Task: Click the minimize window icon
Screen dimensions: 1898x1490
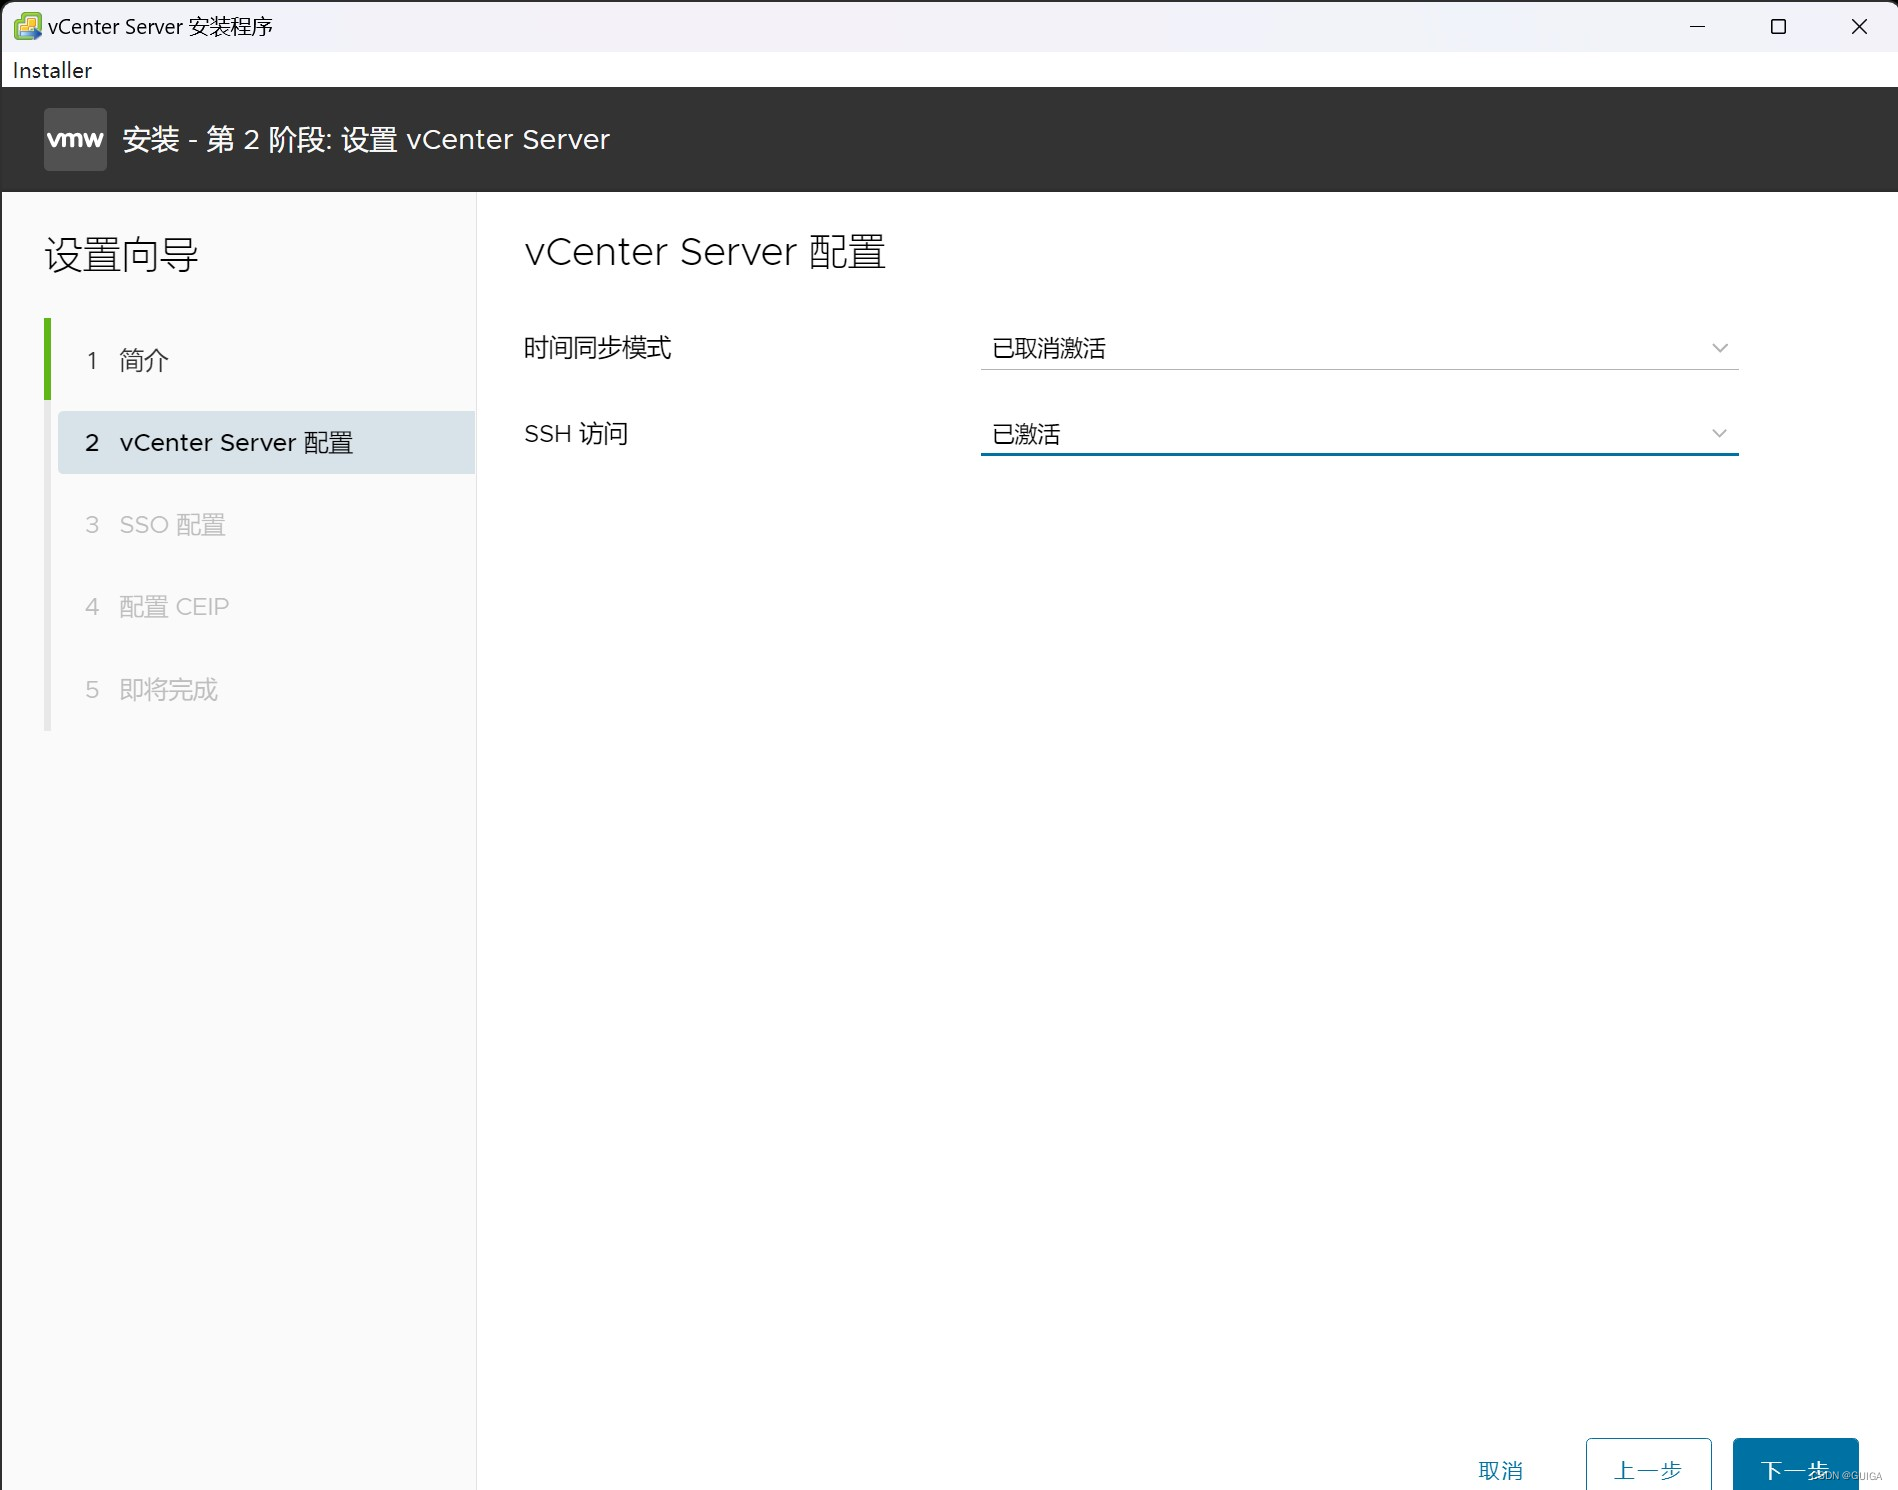Action: [x=1697, y=27]
